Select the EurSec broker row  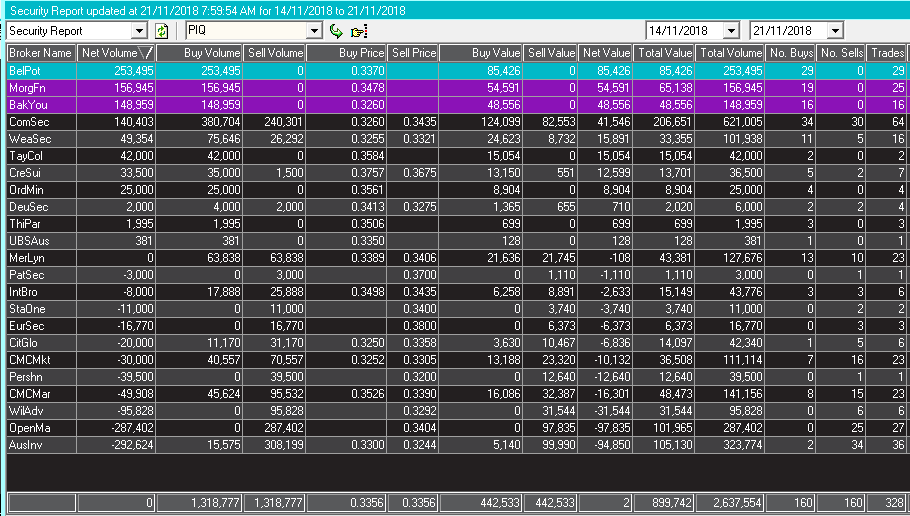(x=456, y=326)
